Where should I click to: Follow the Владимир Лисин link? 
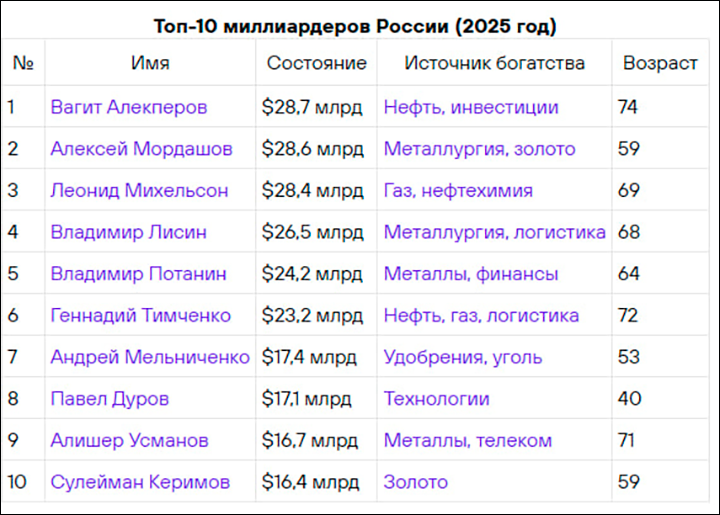tap(129, 232)
